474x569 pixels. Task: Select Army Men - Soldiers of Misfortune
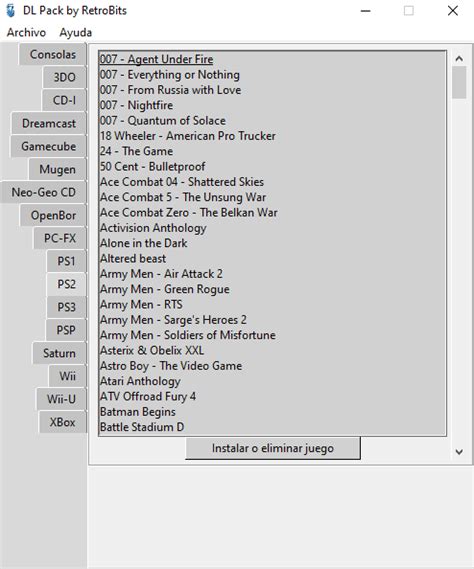tap(272, 335)
